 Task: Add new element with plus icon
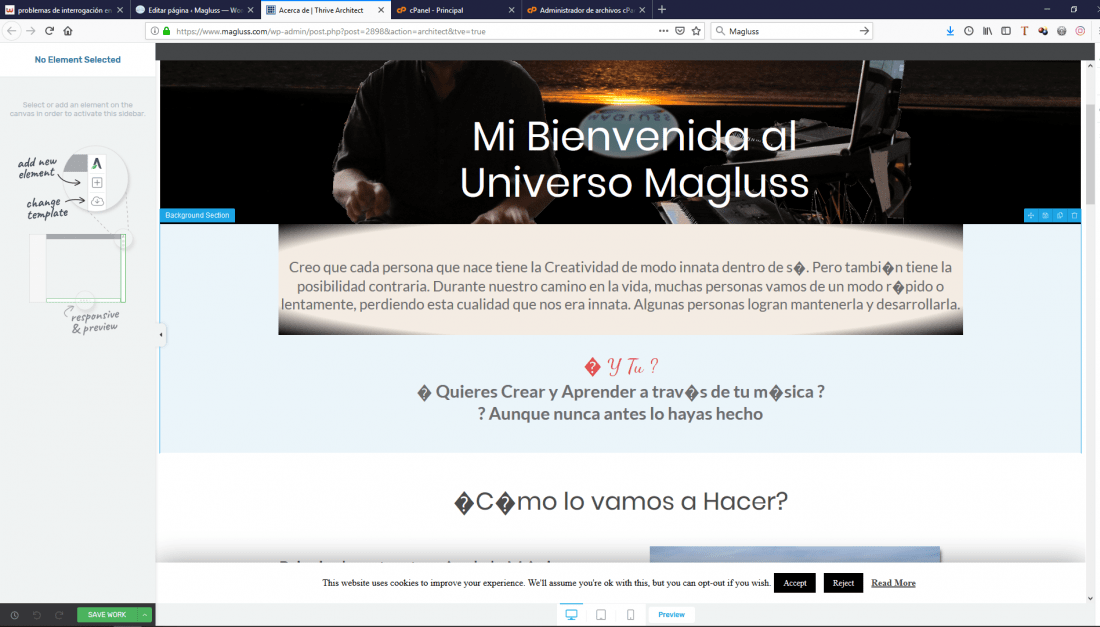point(98,182)
